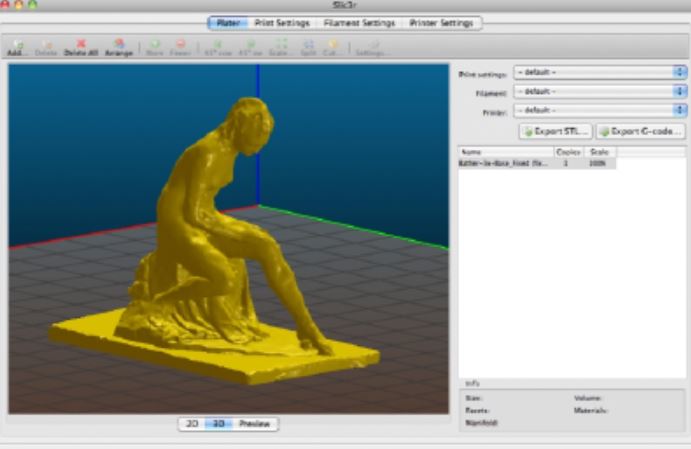691x449 pixels.
Task: Click the Cut toolbar button
Action: tap(332, 48)
